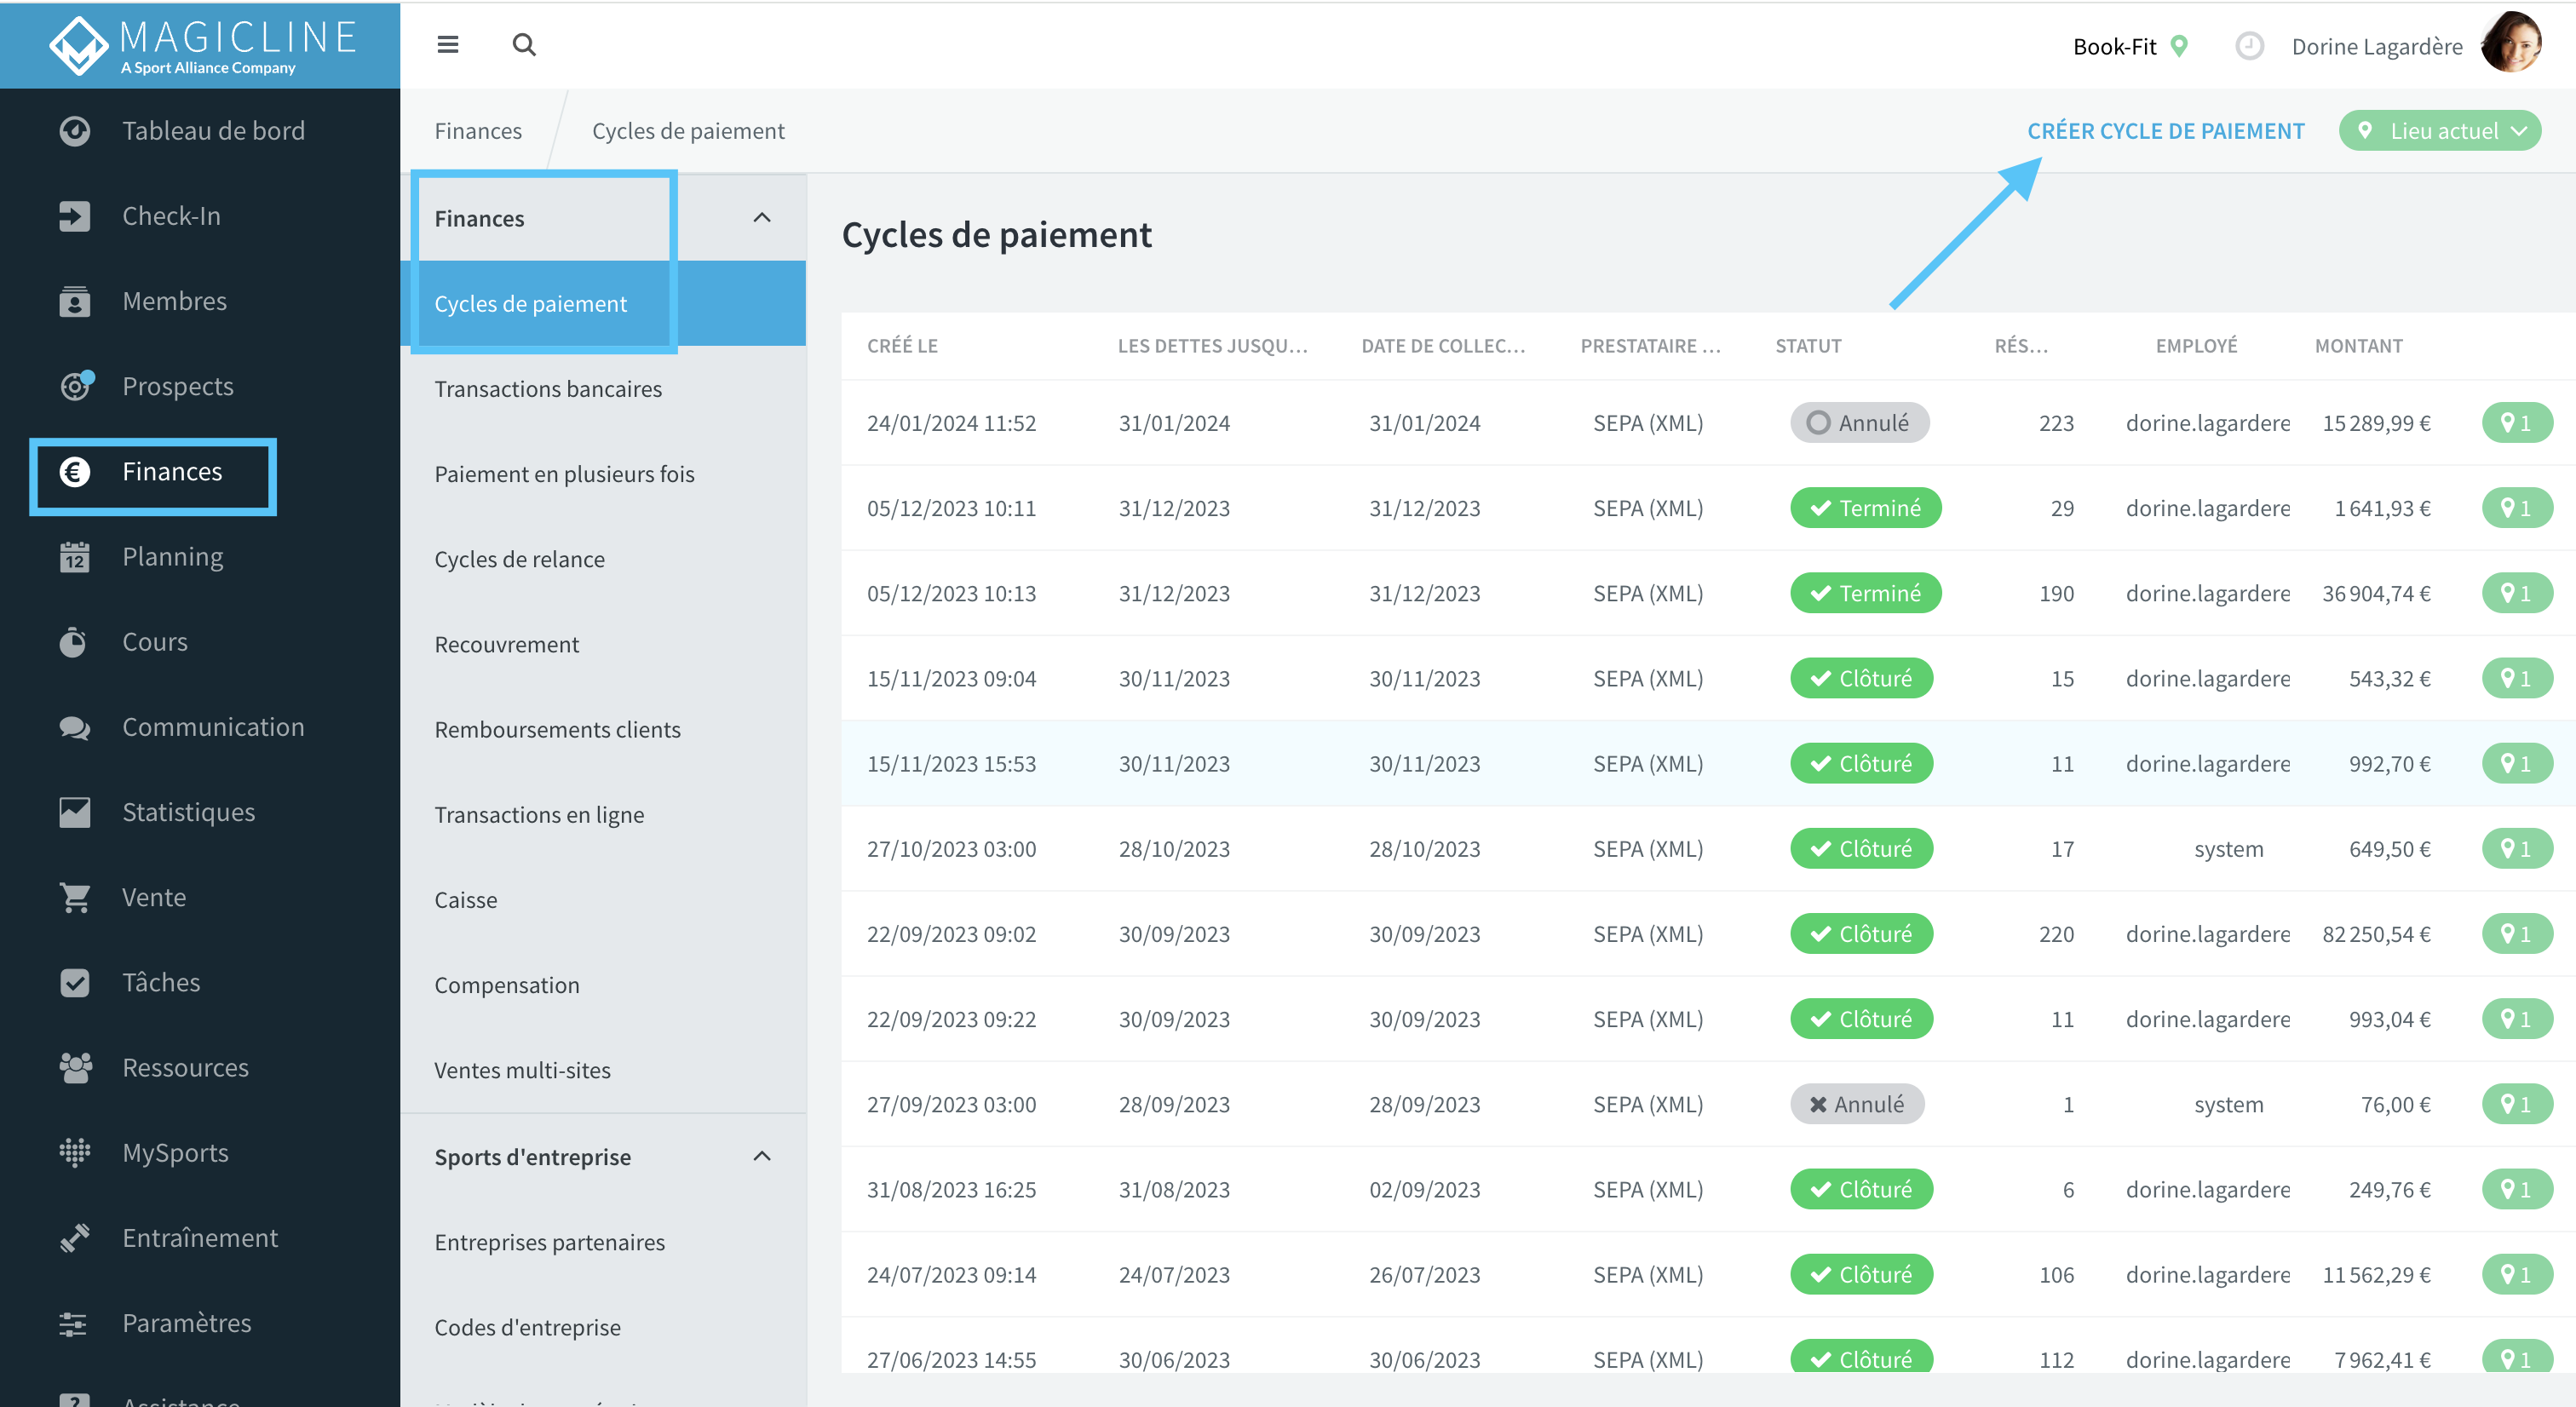This screenshot has height=1407, width=2576.
Task: Open the Lieu actuel dropdown
Action: [x=2439, y=131]
